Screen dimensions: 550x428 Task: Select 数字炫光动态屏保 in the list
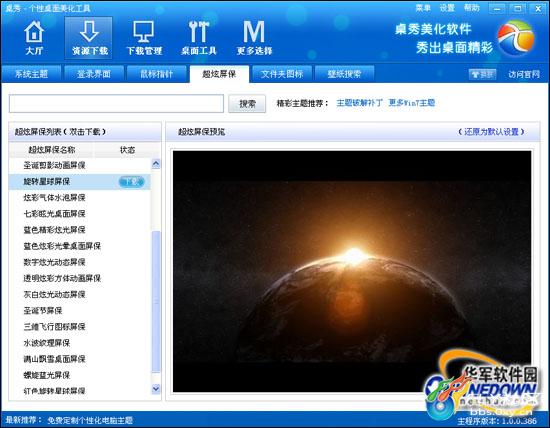[80, 262]
